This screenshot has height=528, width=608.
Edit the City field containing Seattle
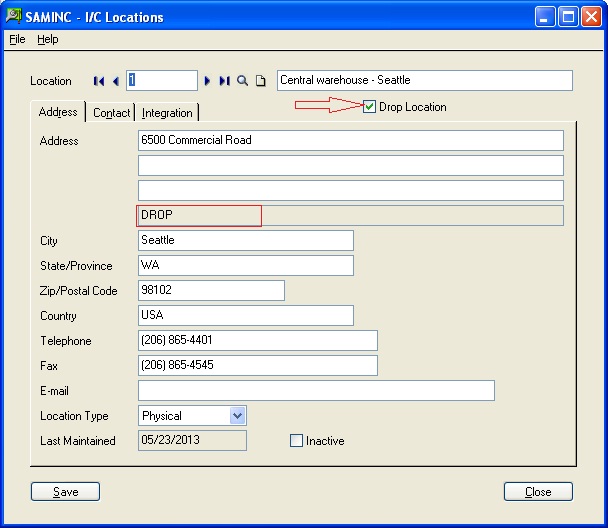pyautogui.click(x=245, y=240)
